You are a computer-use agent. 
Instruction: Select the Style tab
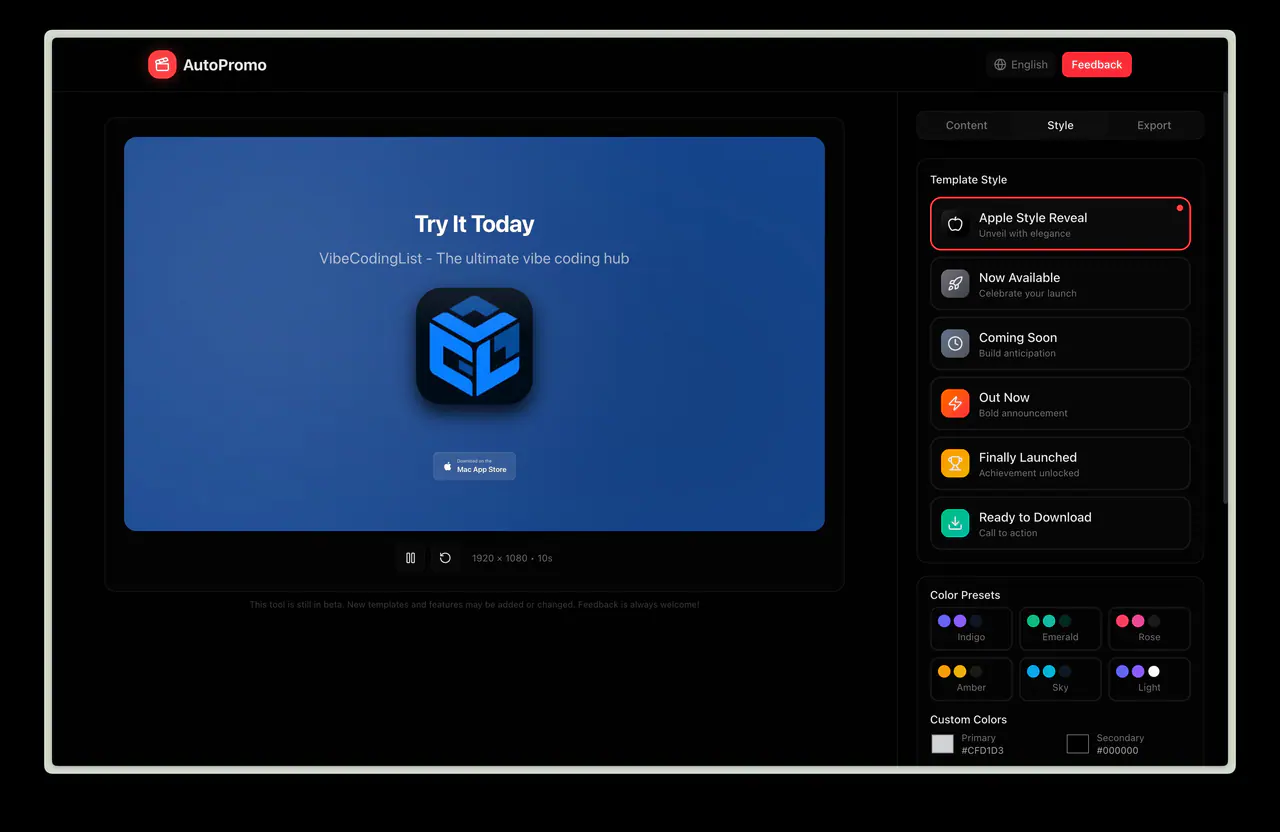coord(1060,126)
